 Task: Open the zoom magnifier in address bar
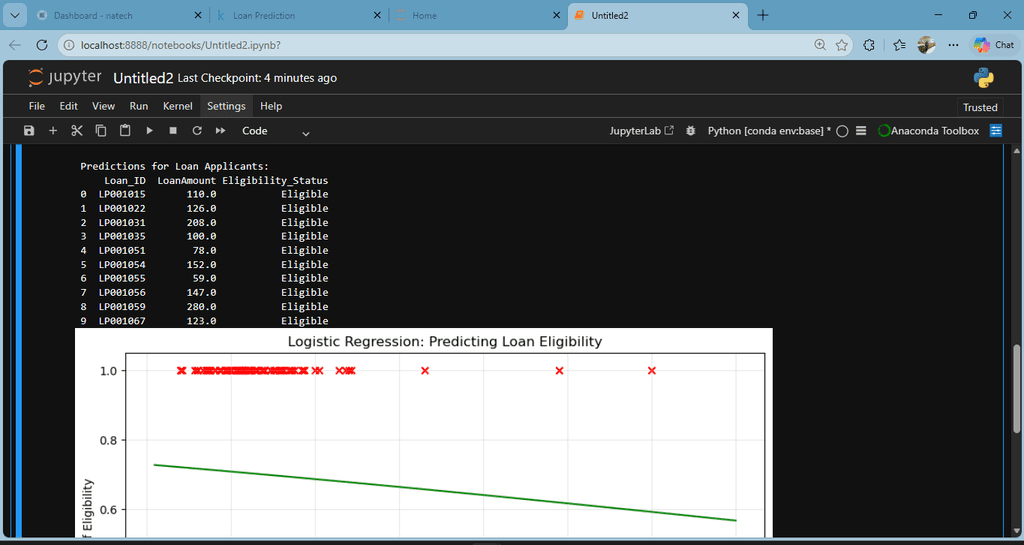(820, 45)
